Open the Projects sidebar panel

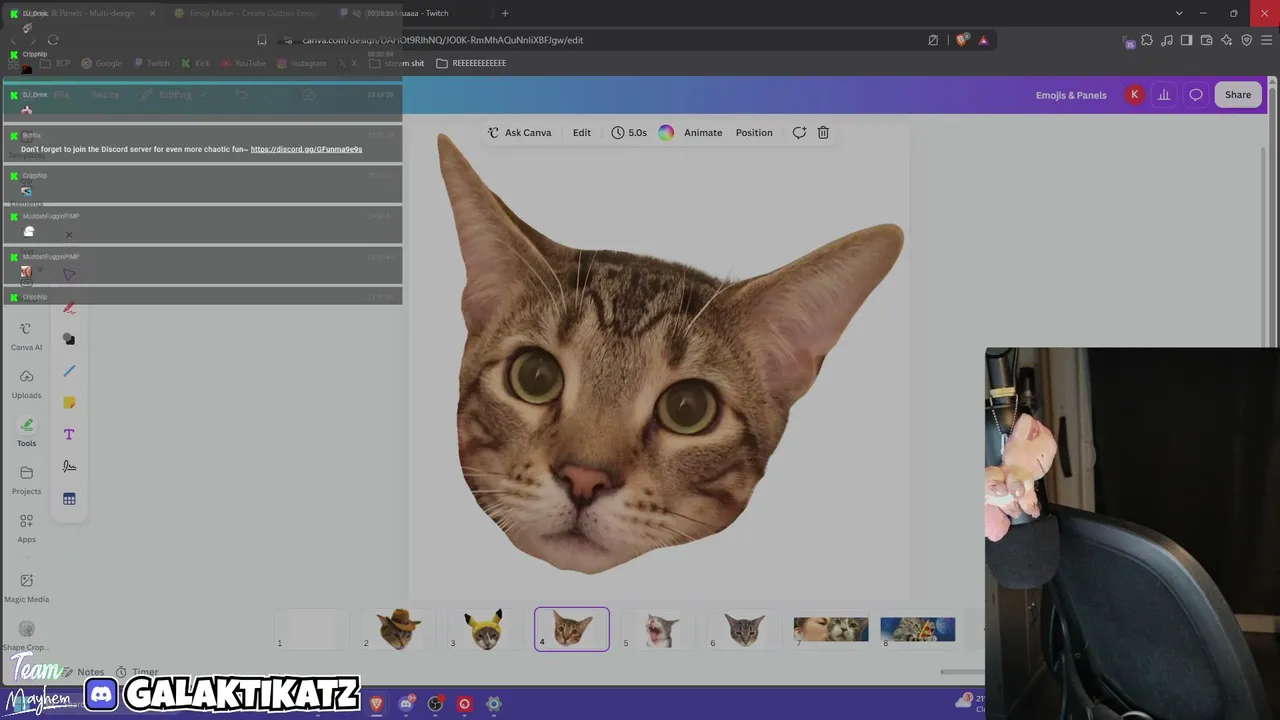[x=26, y=480]
